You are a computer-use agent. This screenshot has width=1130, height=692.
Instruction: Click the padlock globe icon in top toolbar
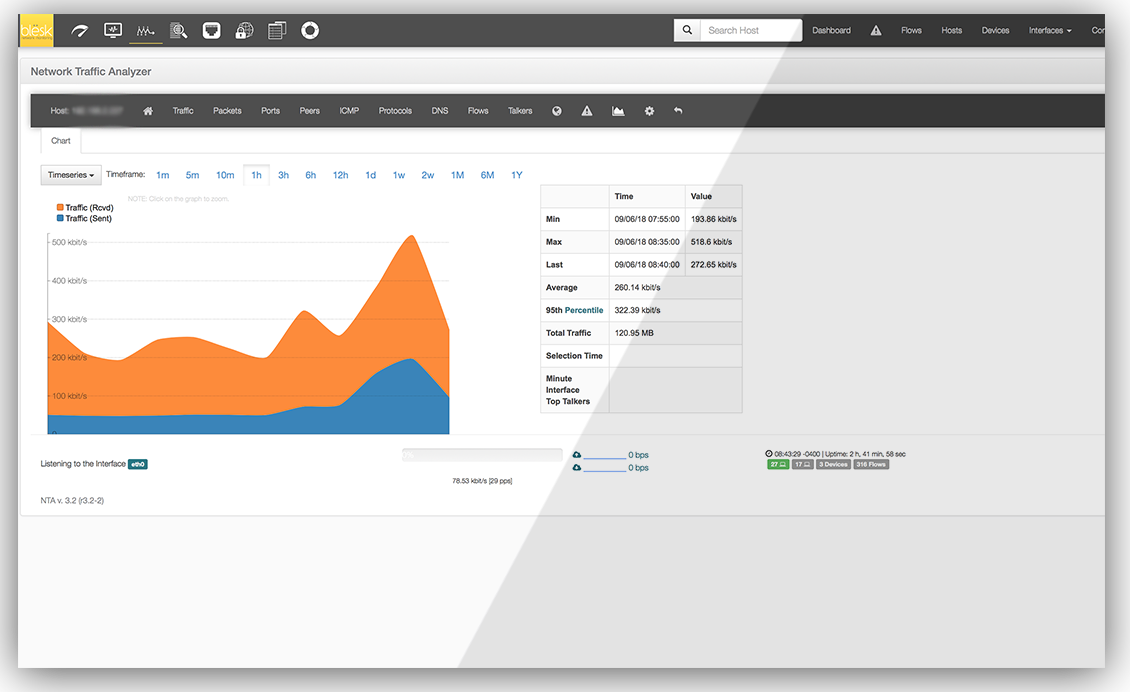[244, 31]
